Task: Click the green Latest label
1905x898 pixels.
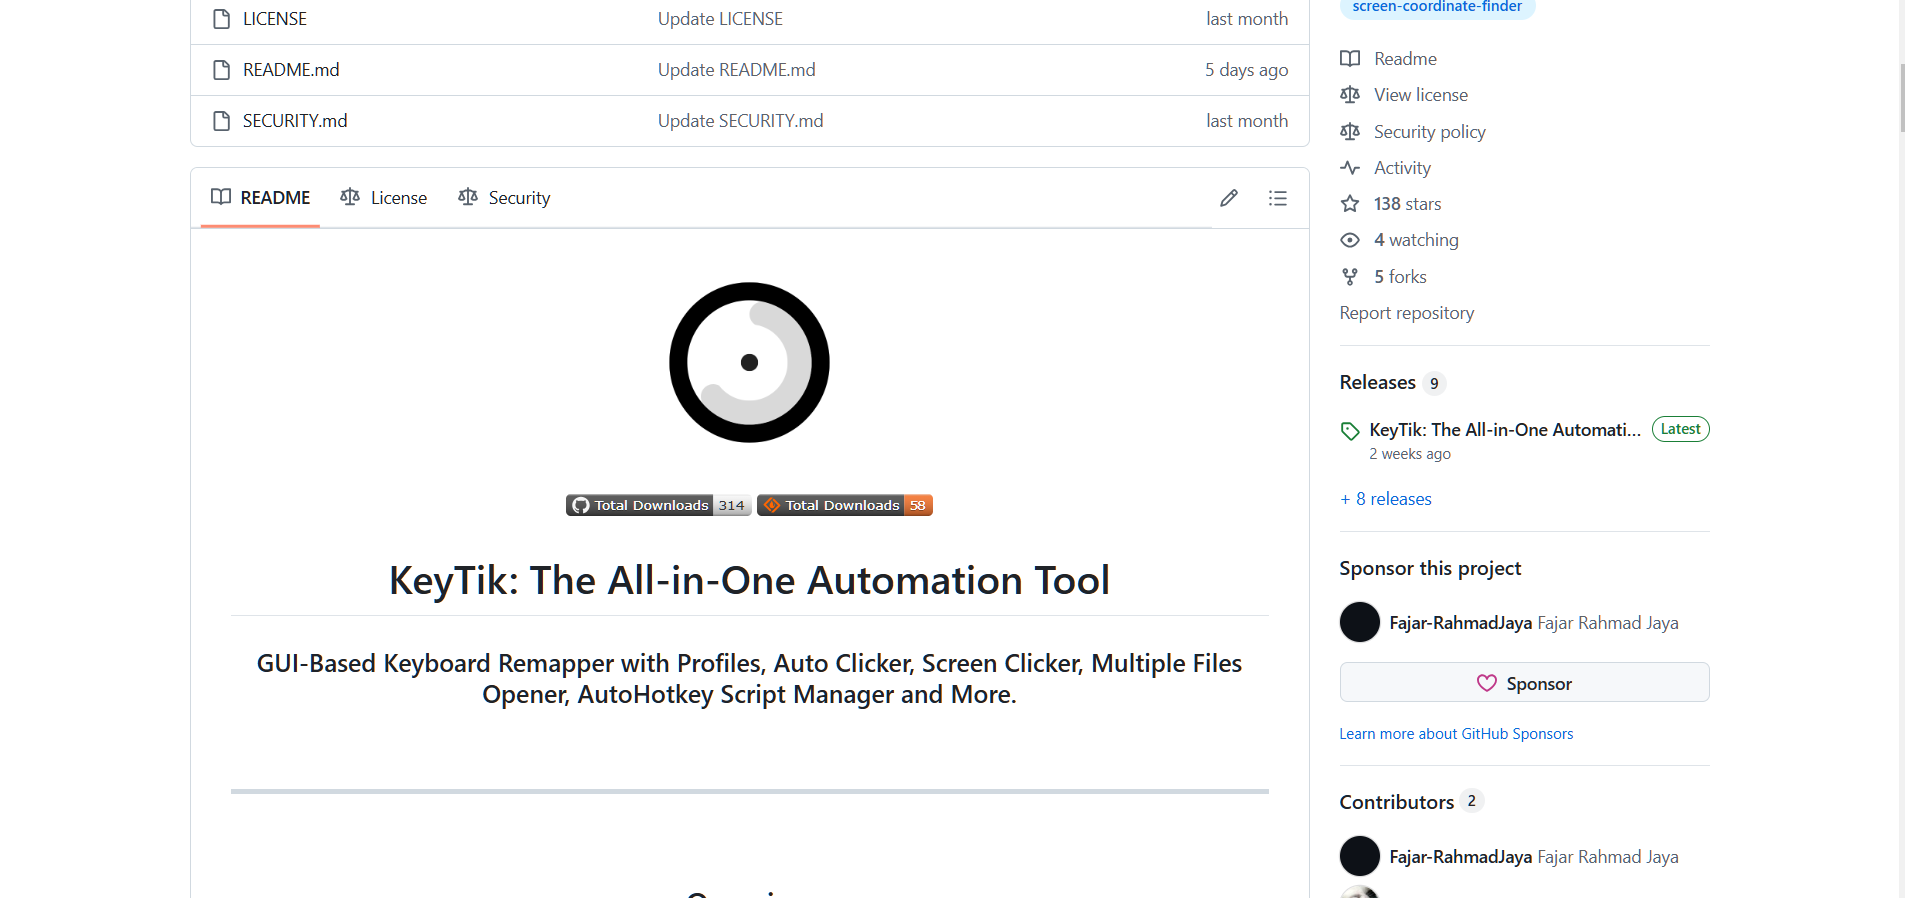Action: 1680,429
